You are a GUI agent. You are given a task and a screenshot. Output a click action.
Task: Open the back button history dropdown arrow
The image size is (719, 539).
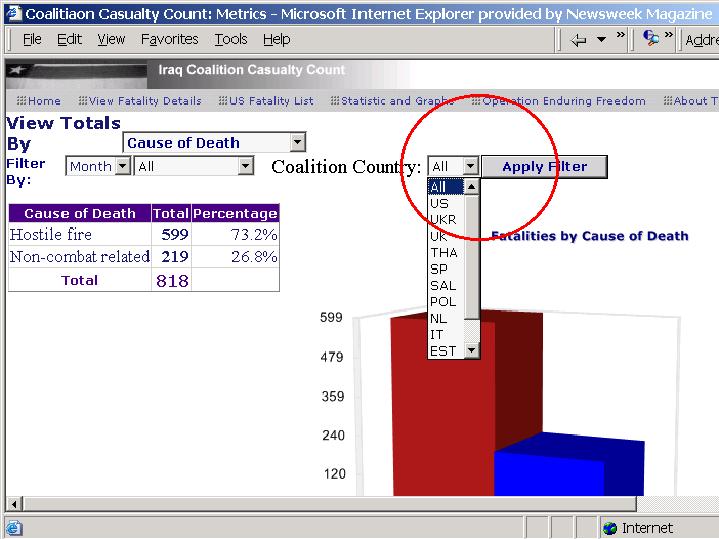(601, 40)
